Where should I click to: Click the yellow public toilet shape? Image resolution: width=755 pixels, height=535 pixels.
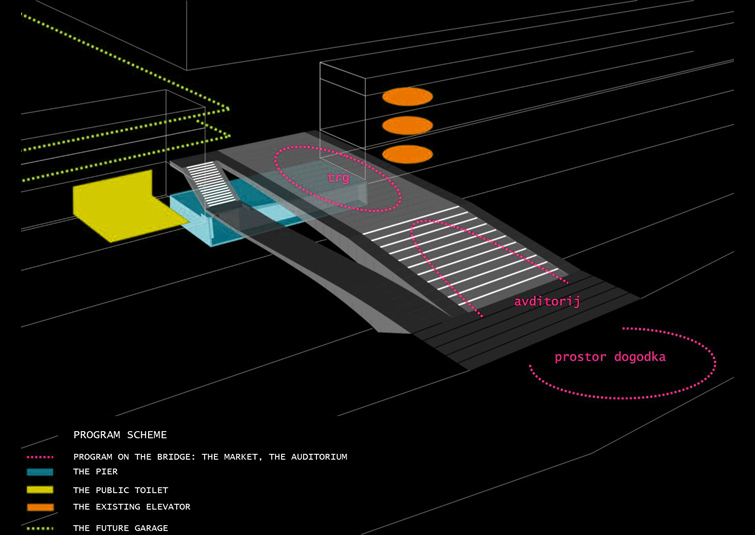(110, 208)
